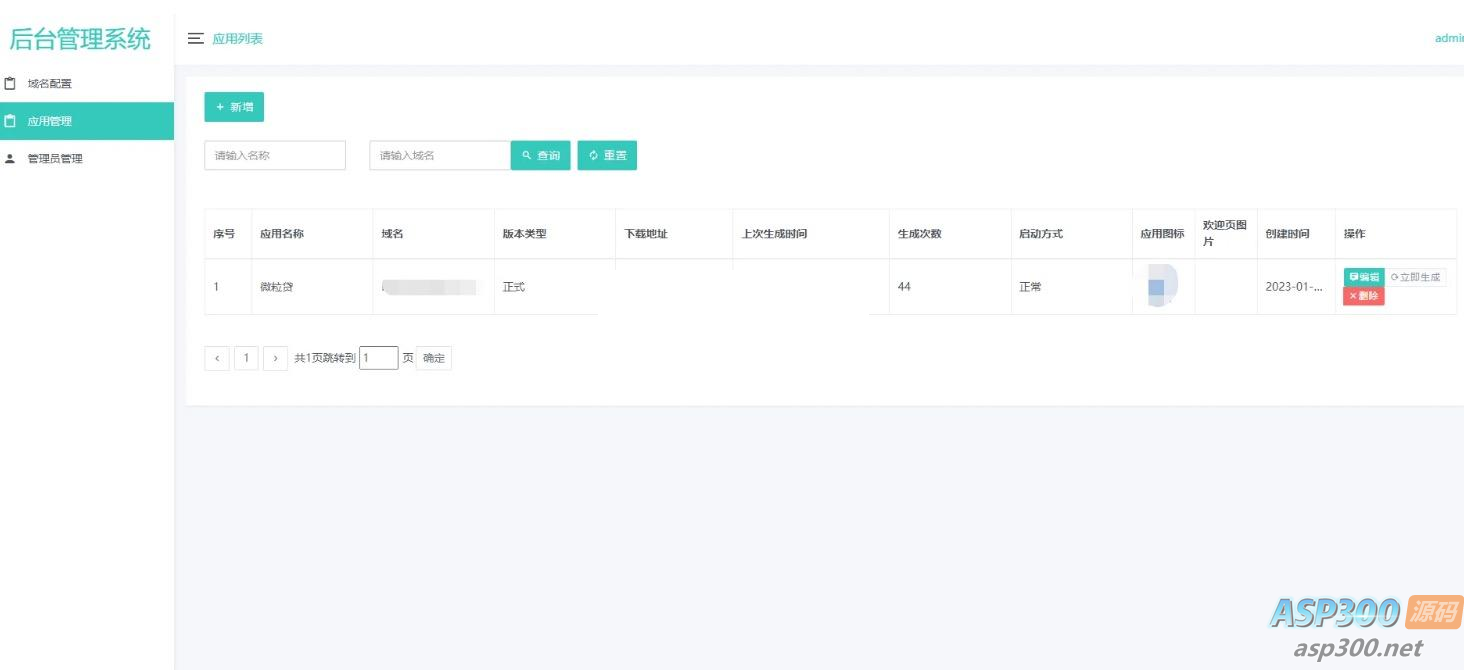Select page 1 in the pagination bar
This screenshot has height=670, width=1464.
pyautogui.click(x=247, y=358)
